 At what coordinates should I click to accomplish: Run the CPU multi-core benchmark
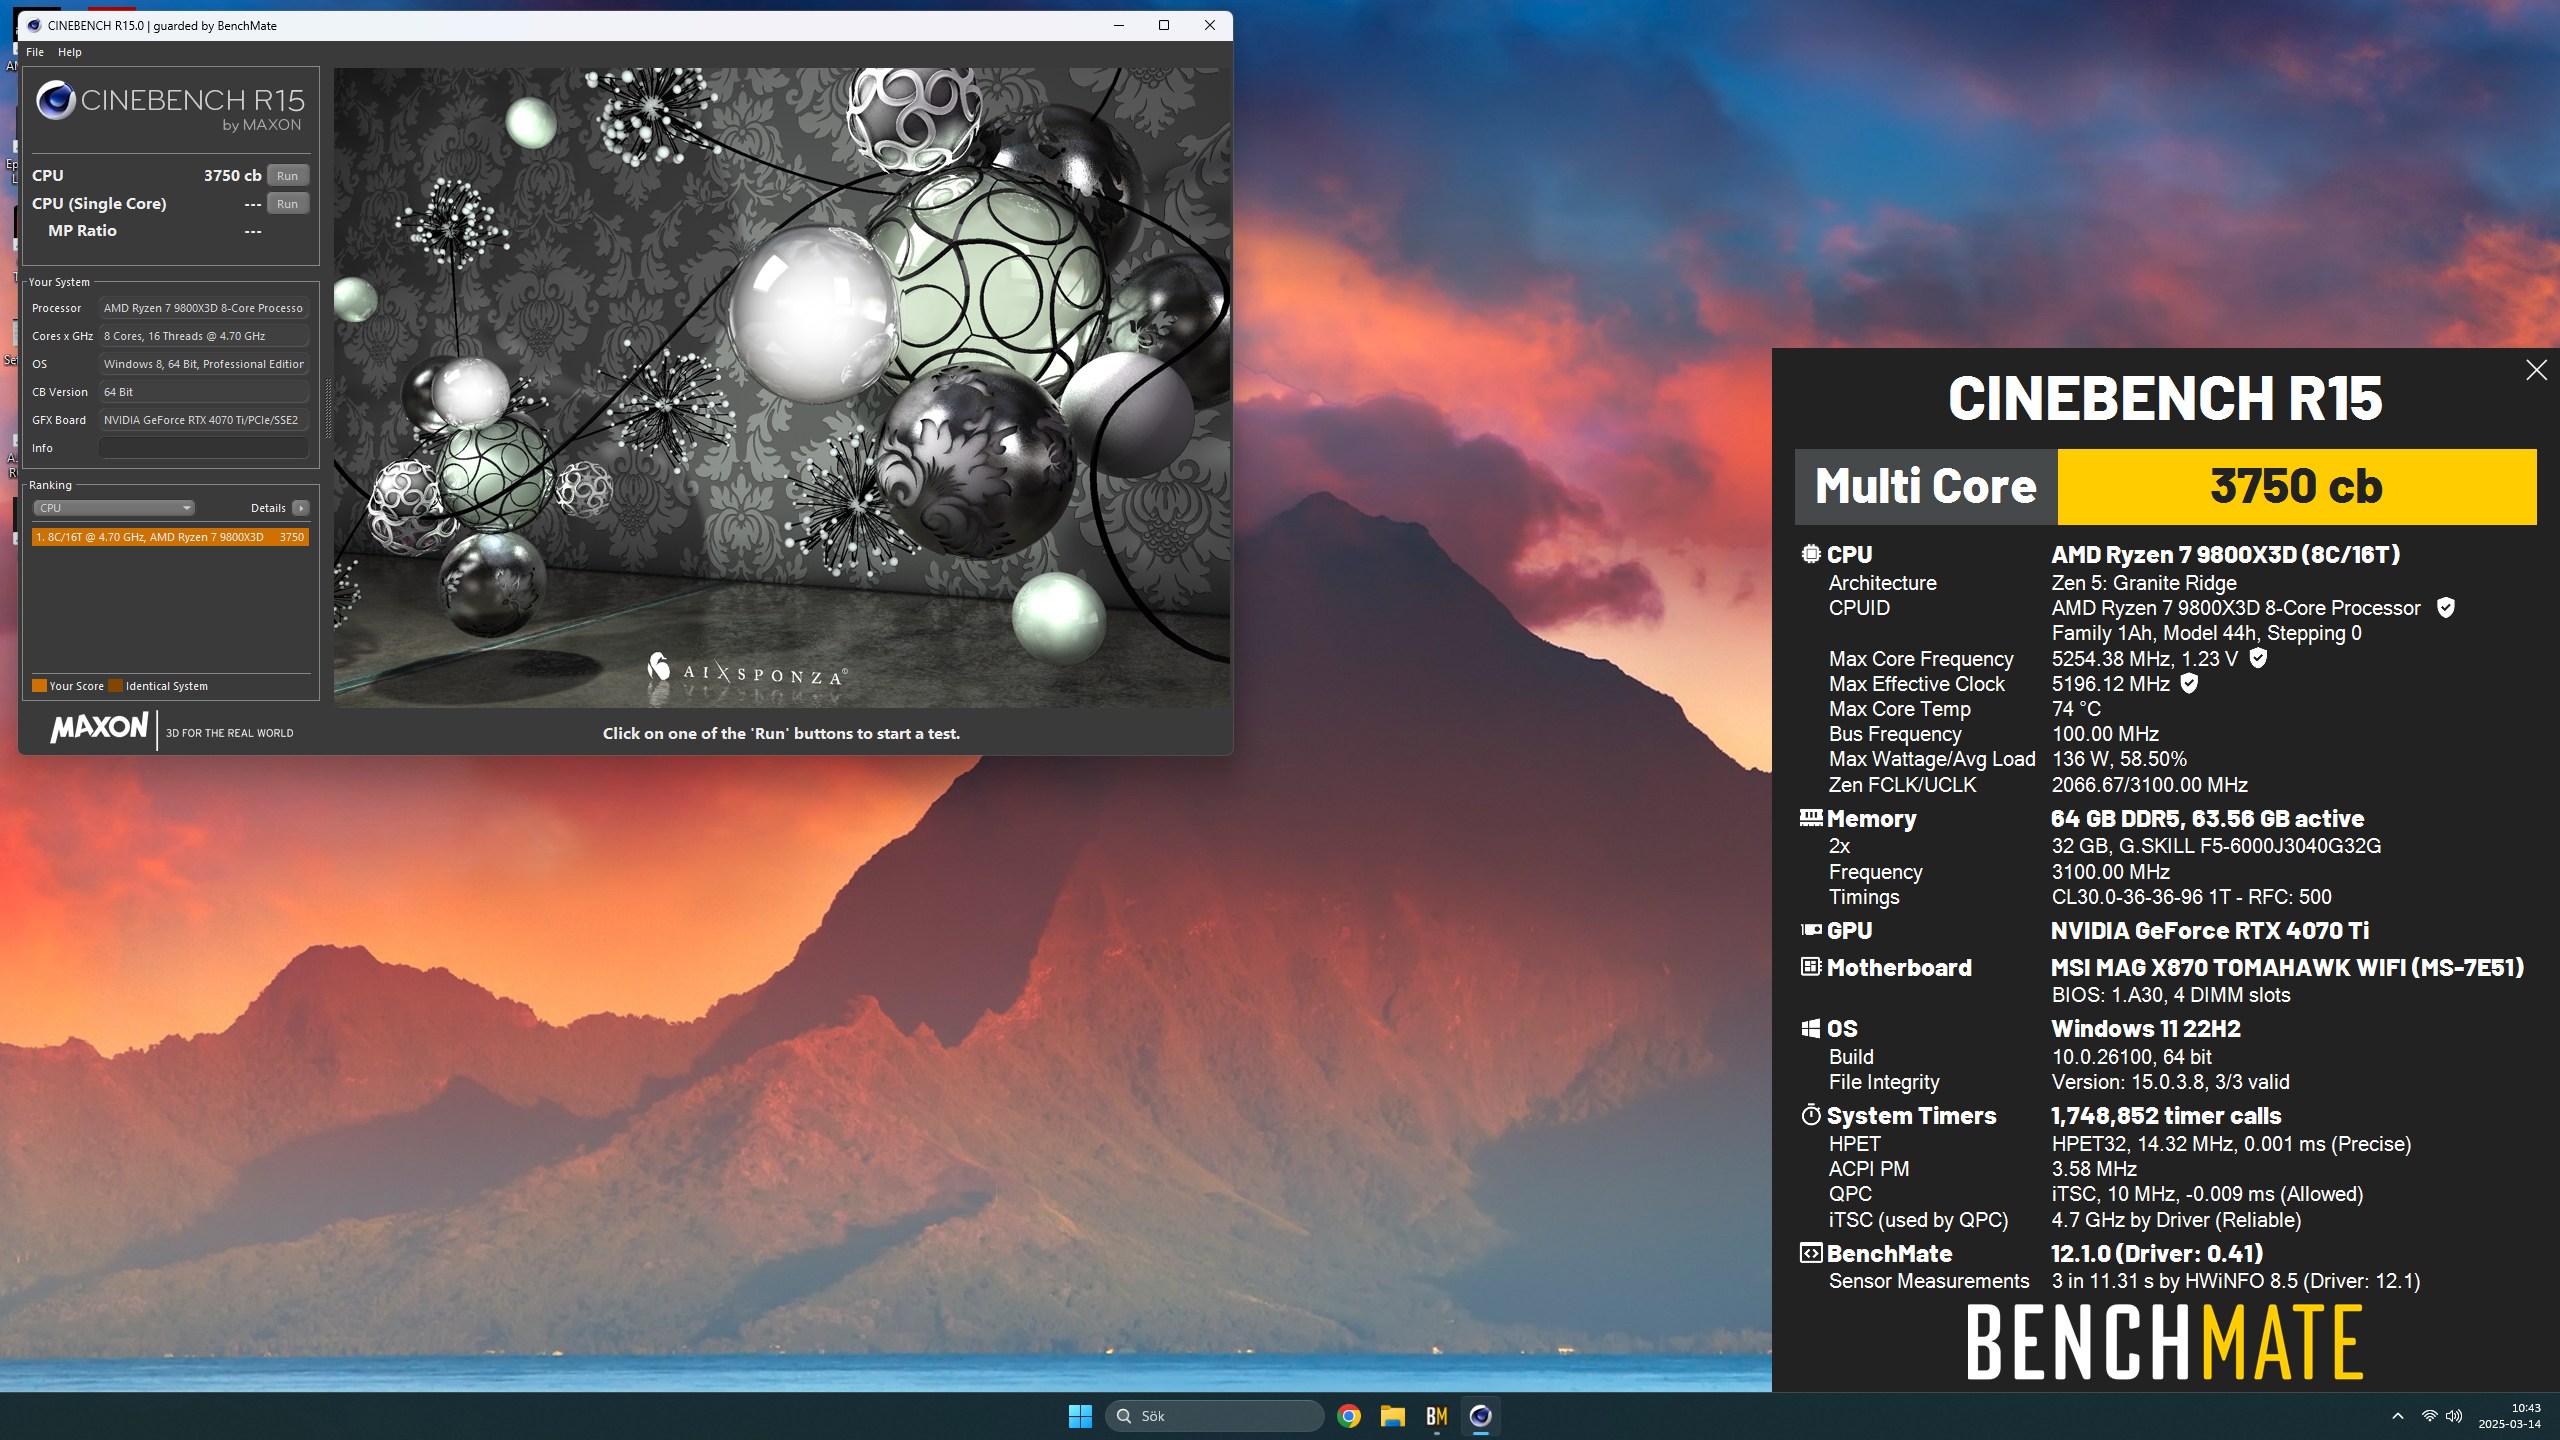tap(287, 175)
